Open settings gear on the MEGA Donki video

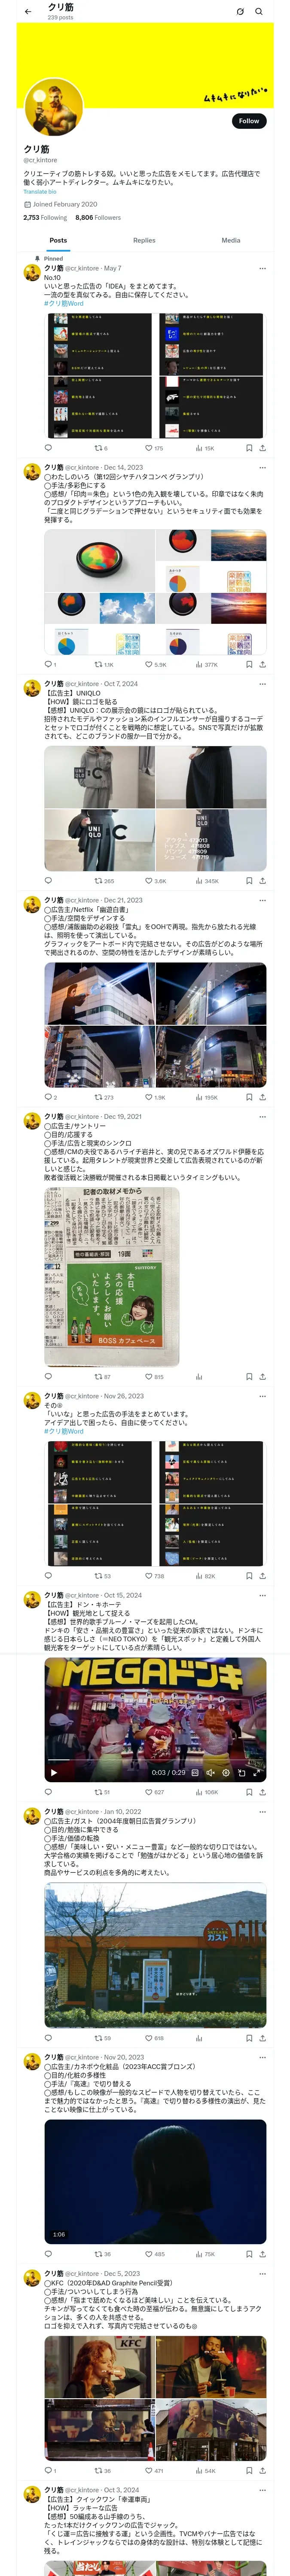point(226,1772)
